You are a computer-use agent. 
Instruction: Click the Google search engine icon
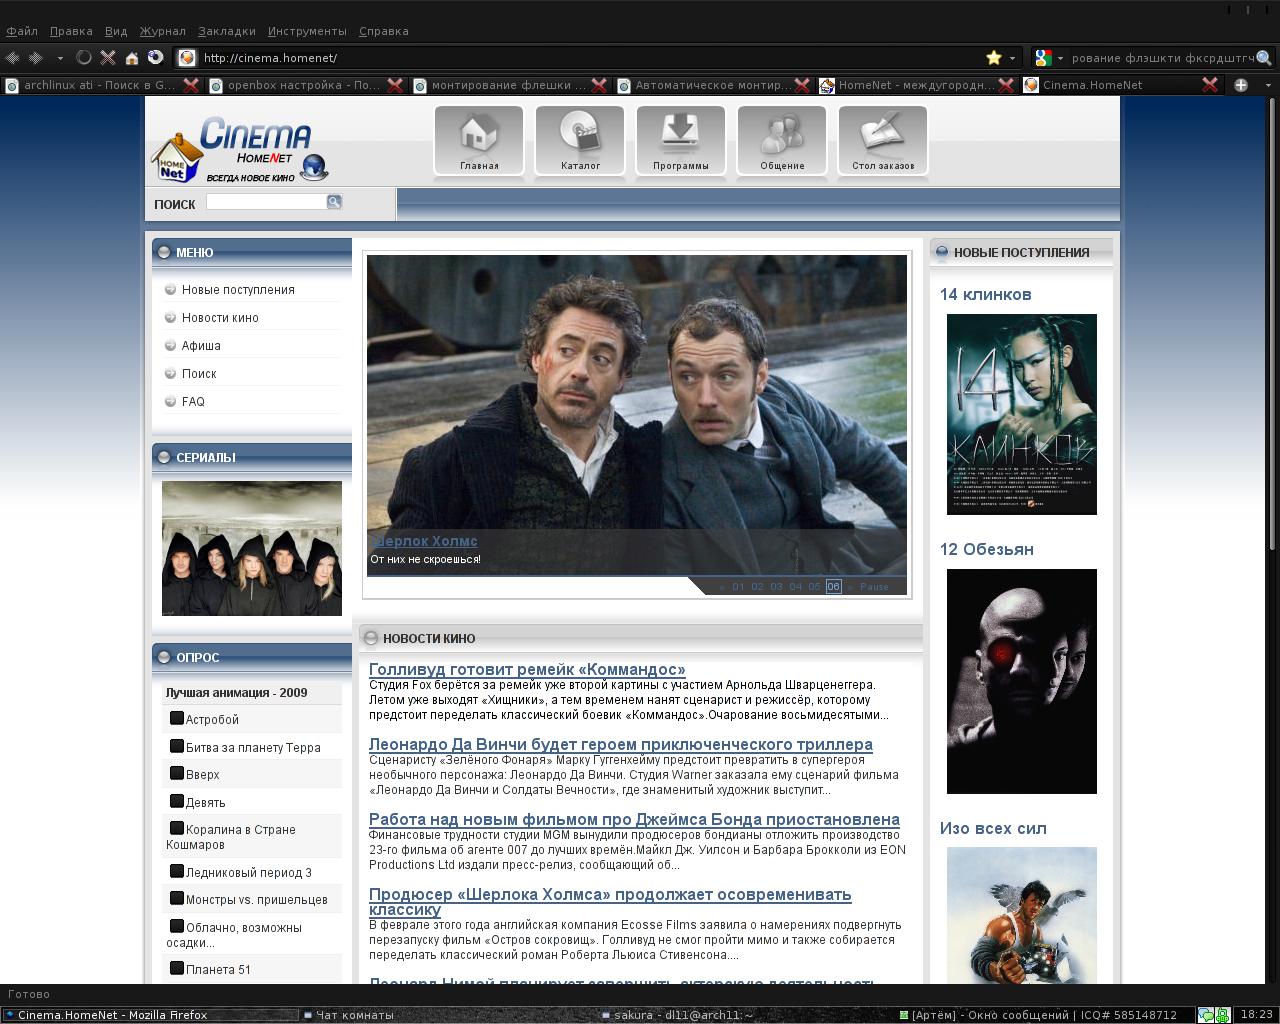pyautogui.click(x=1043, y=58)
